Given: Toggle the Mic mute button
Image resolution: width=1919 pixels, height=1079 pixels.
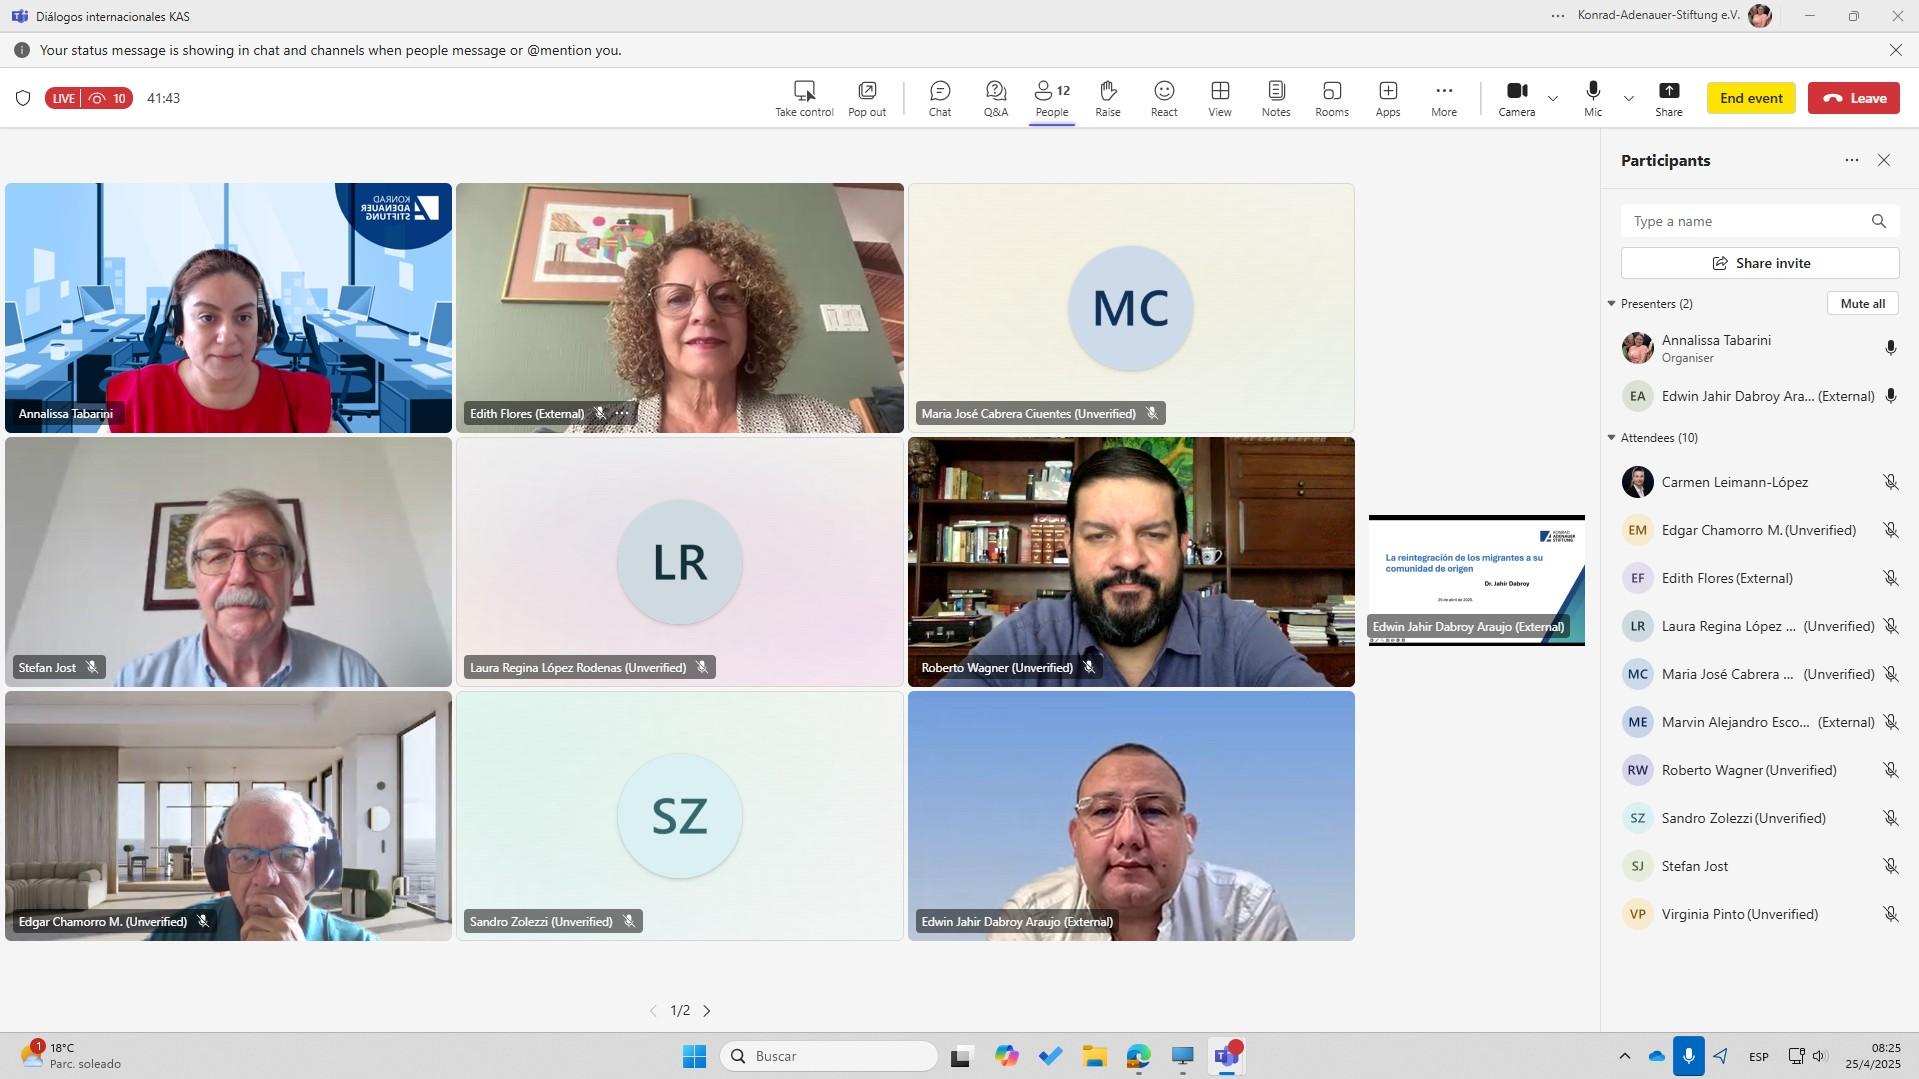Looking at the screenshot, I should click(x=1592, y=98).
